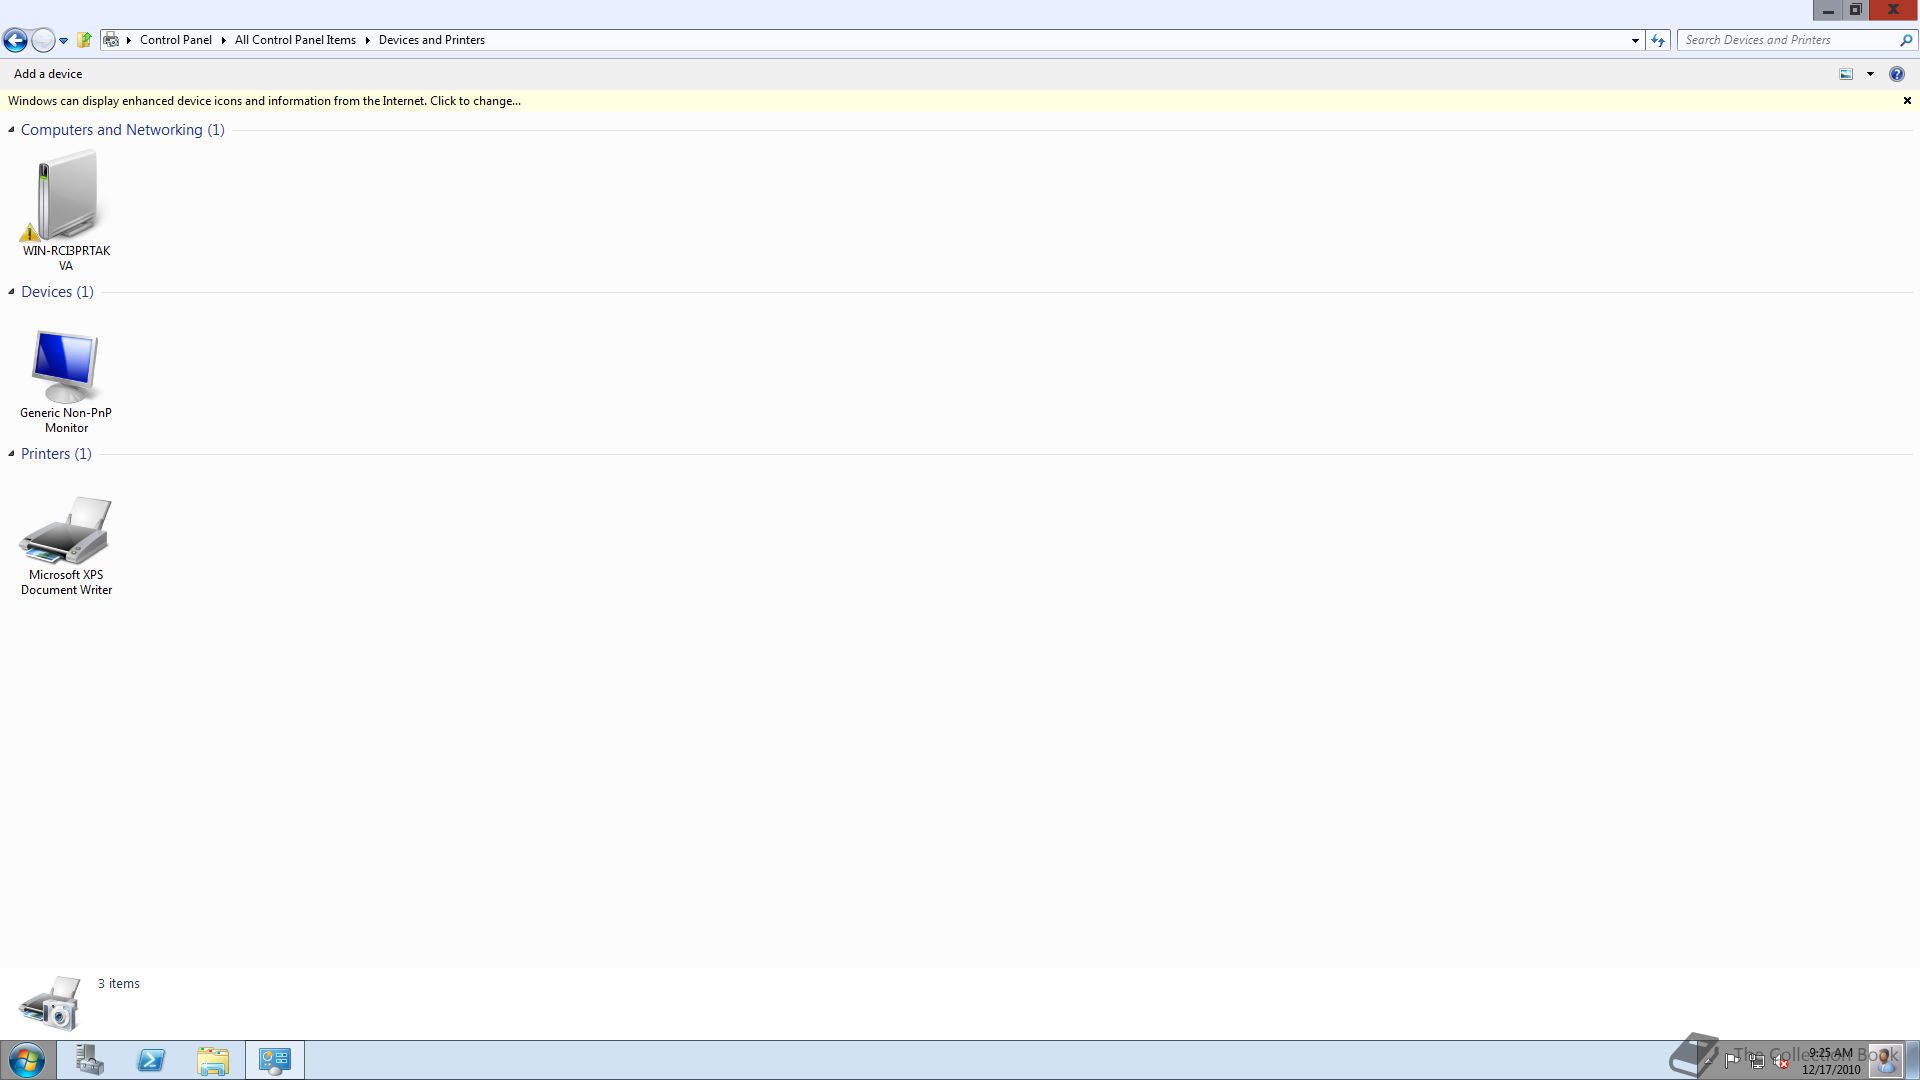Change your view icon in toolbar
This screenshot has height=1080, width=1920.
[1846, 74]
